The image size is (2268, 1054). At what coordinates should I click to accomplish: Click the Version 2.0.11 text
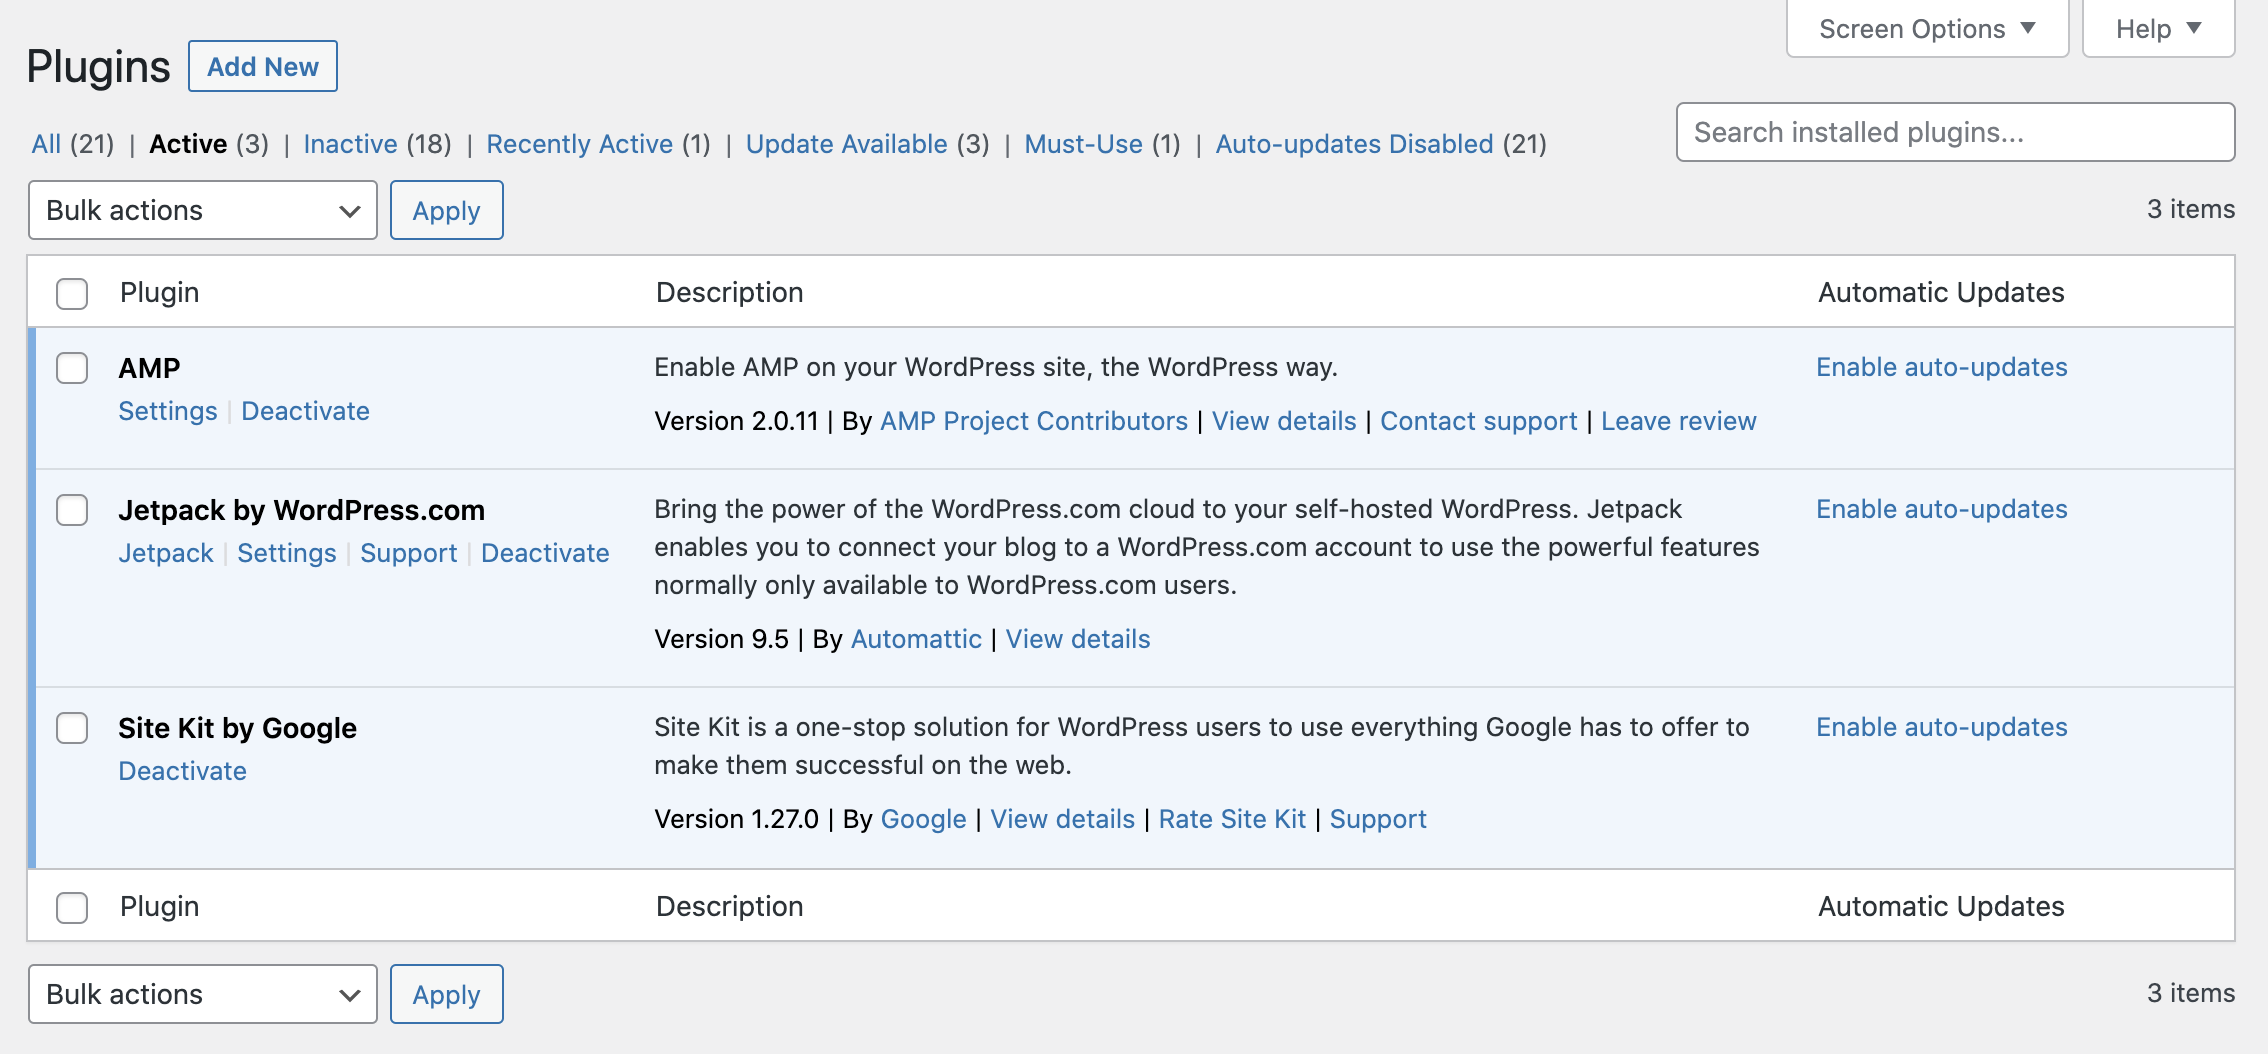tap(736, 421)
